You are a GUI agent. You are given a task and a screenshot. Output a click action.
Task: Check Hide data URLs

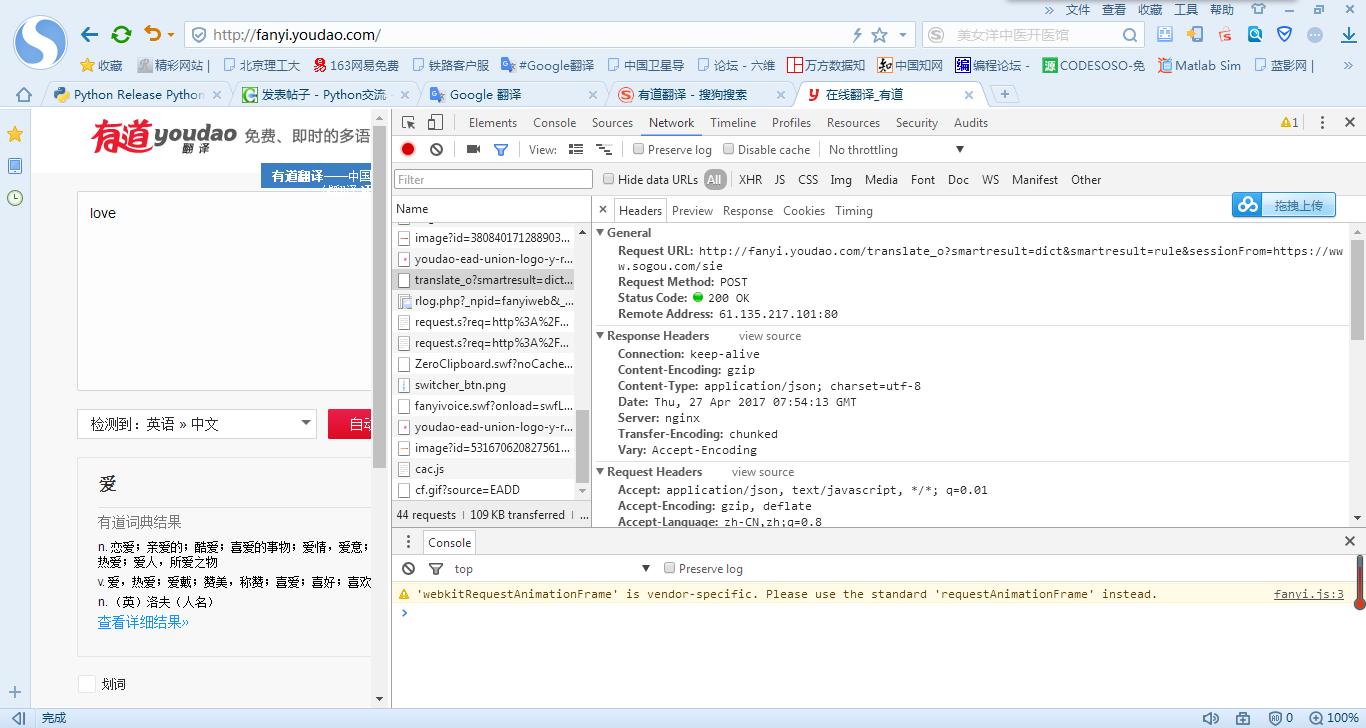609,180
